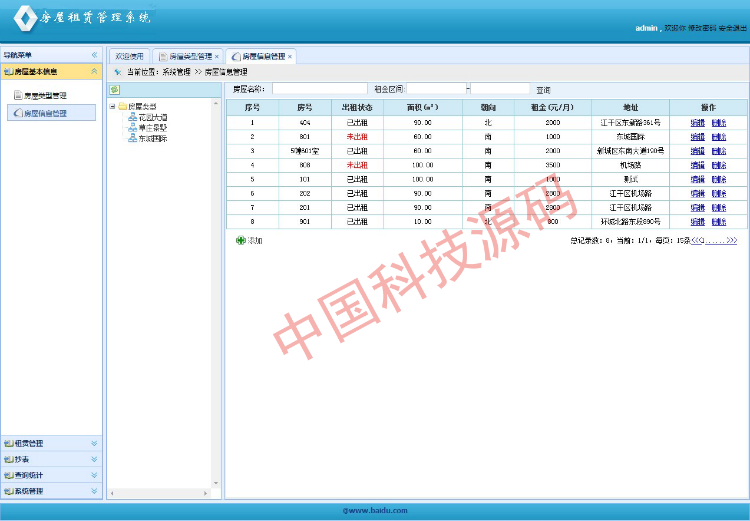750x521 pixels.
Task: Click 编辑 for room 404
Action: pos(698,123)
